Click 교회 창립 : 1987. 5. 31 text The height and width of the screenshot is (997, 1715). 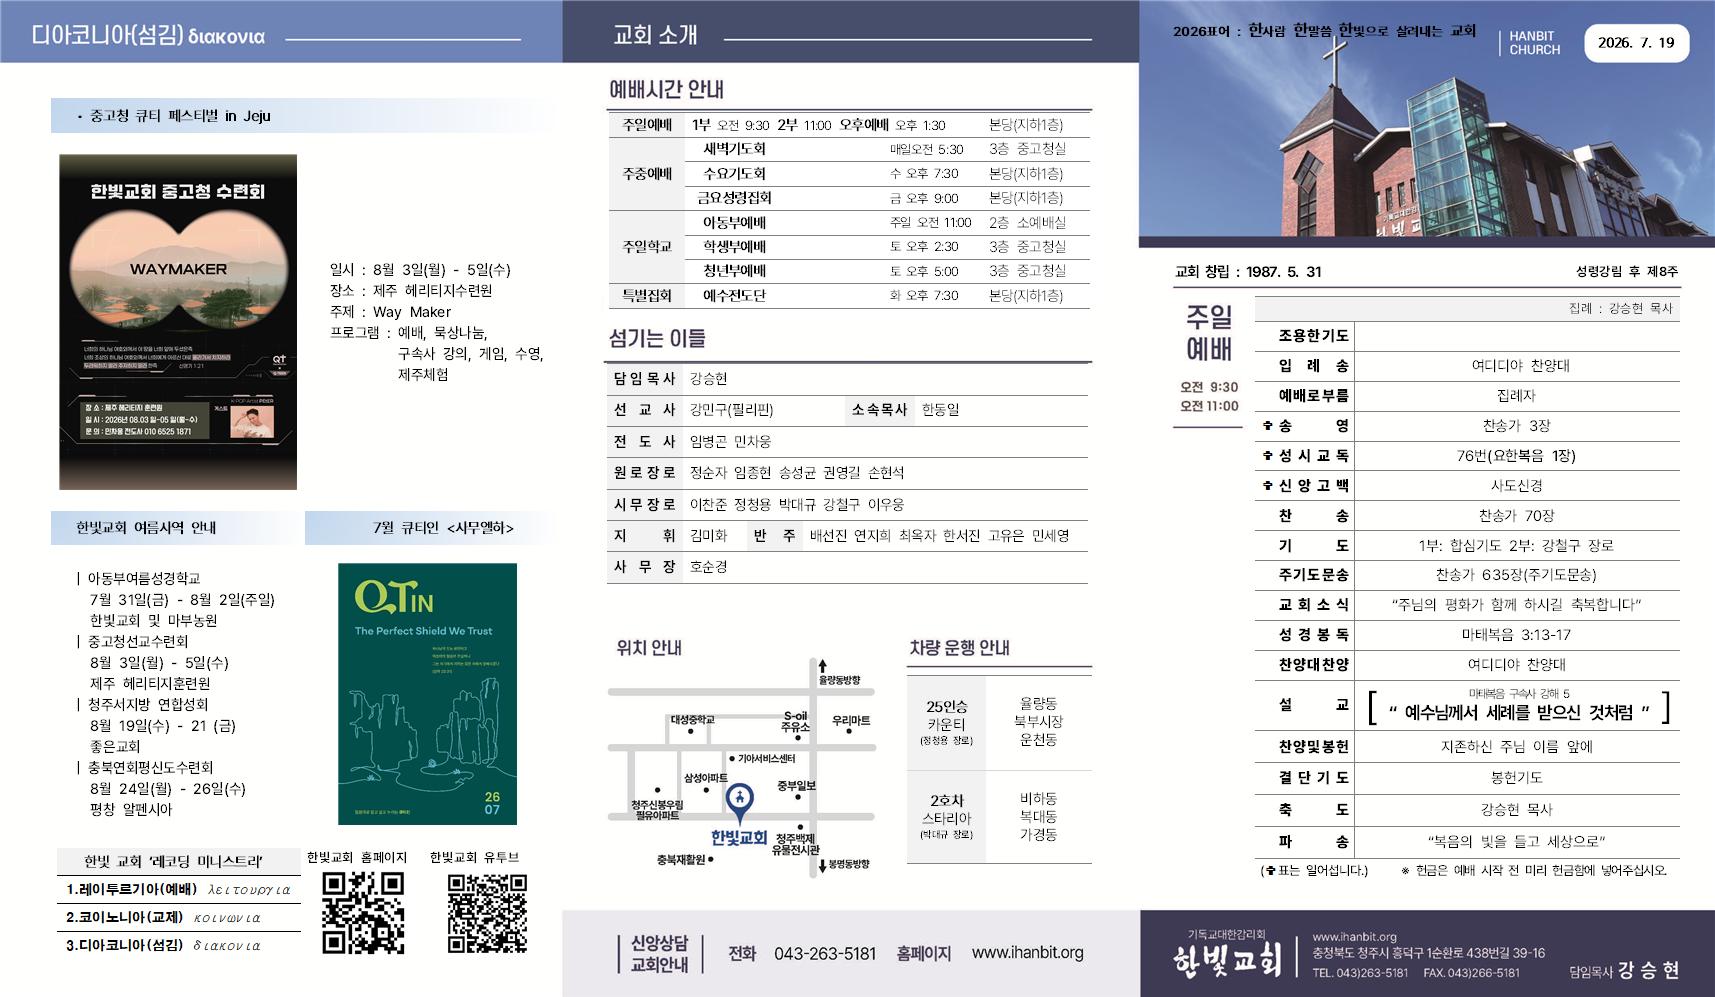point(1248,272)
